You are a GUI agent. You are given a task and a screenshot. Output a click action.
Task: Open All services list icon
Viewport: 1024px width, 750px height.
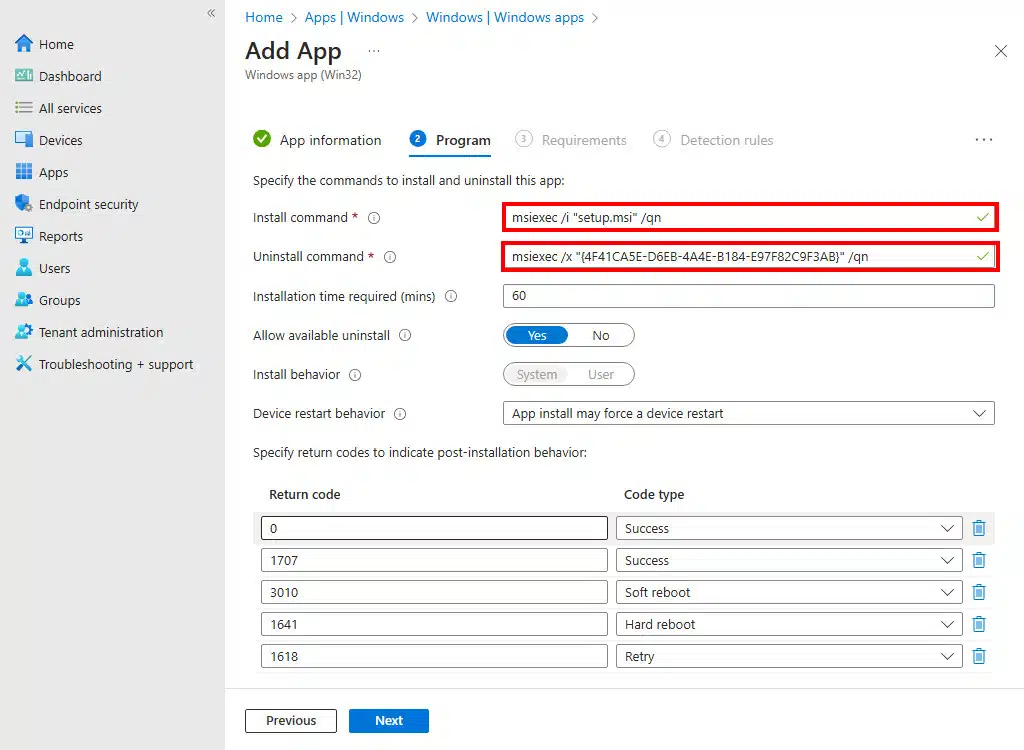24,108
